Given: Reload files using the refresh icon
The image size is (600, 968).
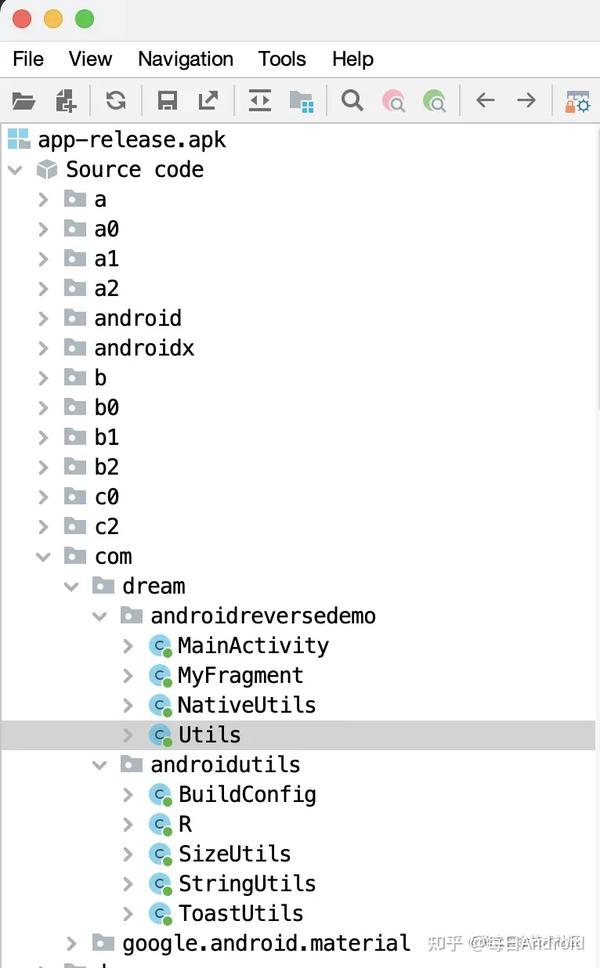Looking at the screenshot, I should tap(116, 100).
